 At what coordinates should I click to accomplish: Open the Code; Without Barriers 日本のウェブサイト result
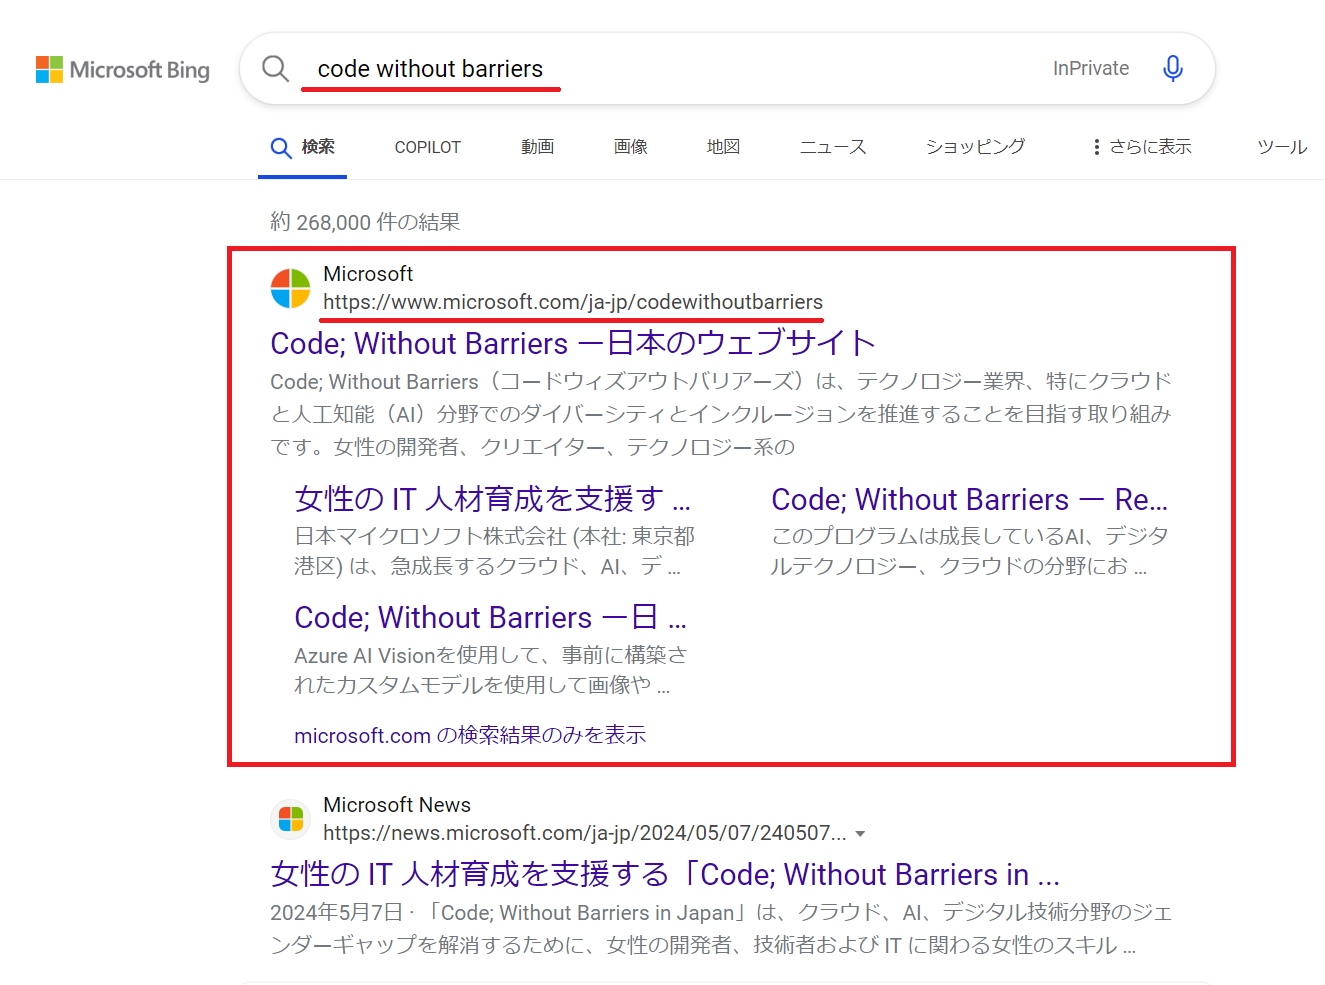[572, 343]
